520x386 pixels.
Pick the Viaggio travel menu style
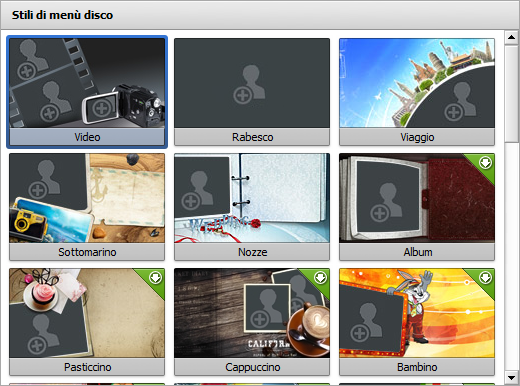pyautogui.click(x=417, y=83)
